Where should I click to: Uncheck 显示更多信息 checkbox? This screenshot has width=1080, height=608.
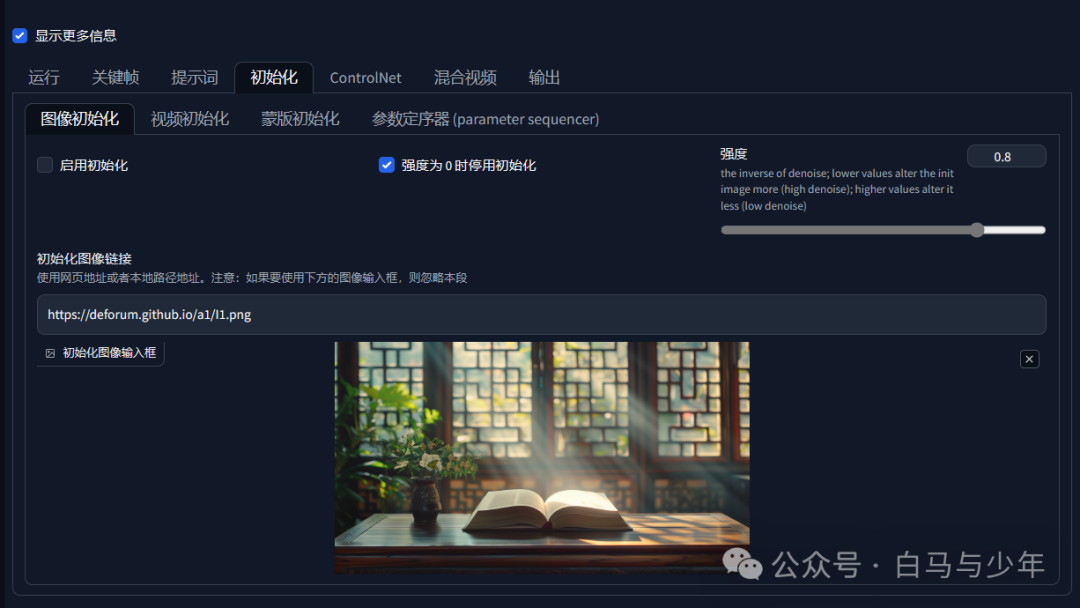pyautogui.click(x=20, y=35)
